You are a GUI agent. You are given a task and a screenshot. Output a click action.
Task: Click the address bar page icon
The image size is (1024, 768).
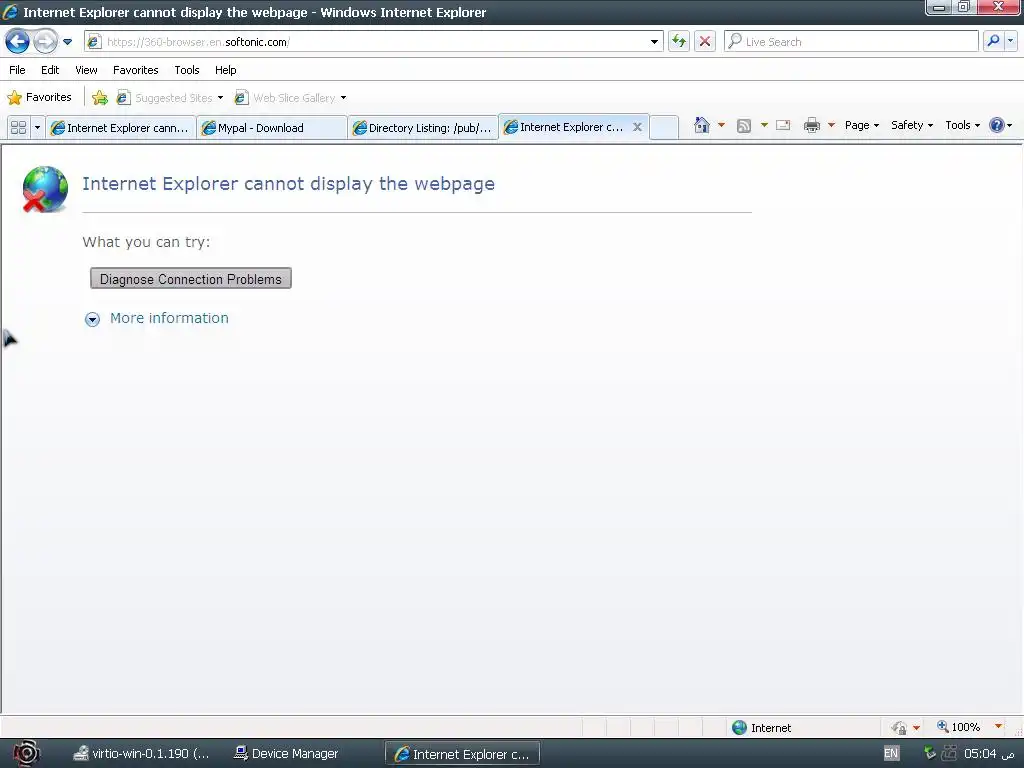tap(94, 42)
